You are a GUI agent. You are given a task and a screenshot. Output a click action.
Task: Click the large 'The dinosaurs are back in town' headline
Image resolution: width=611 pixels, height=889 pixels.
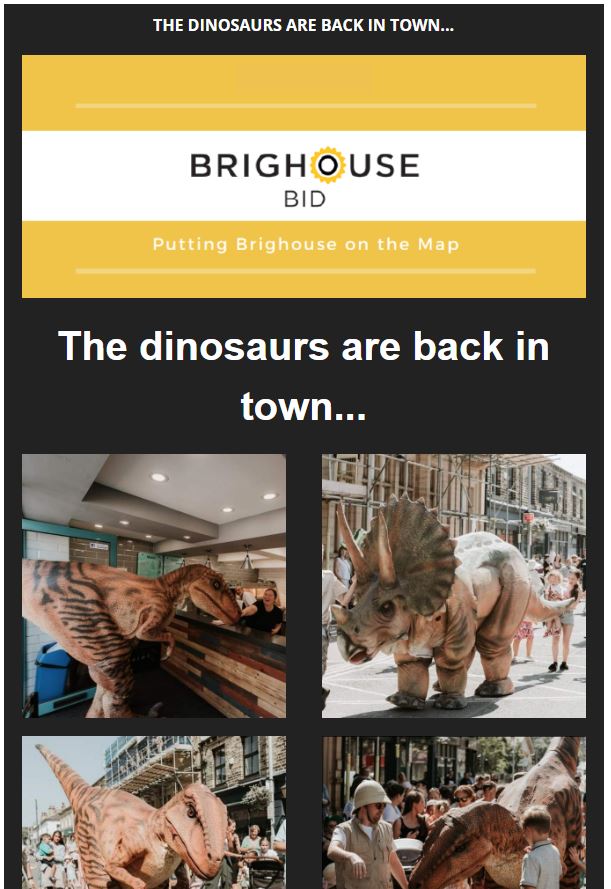coord(304,376)
